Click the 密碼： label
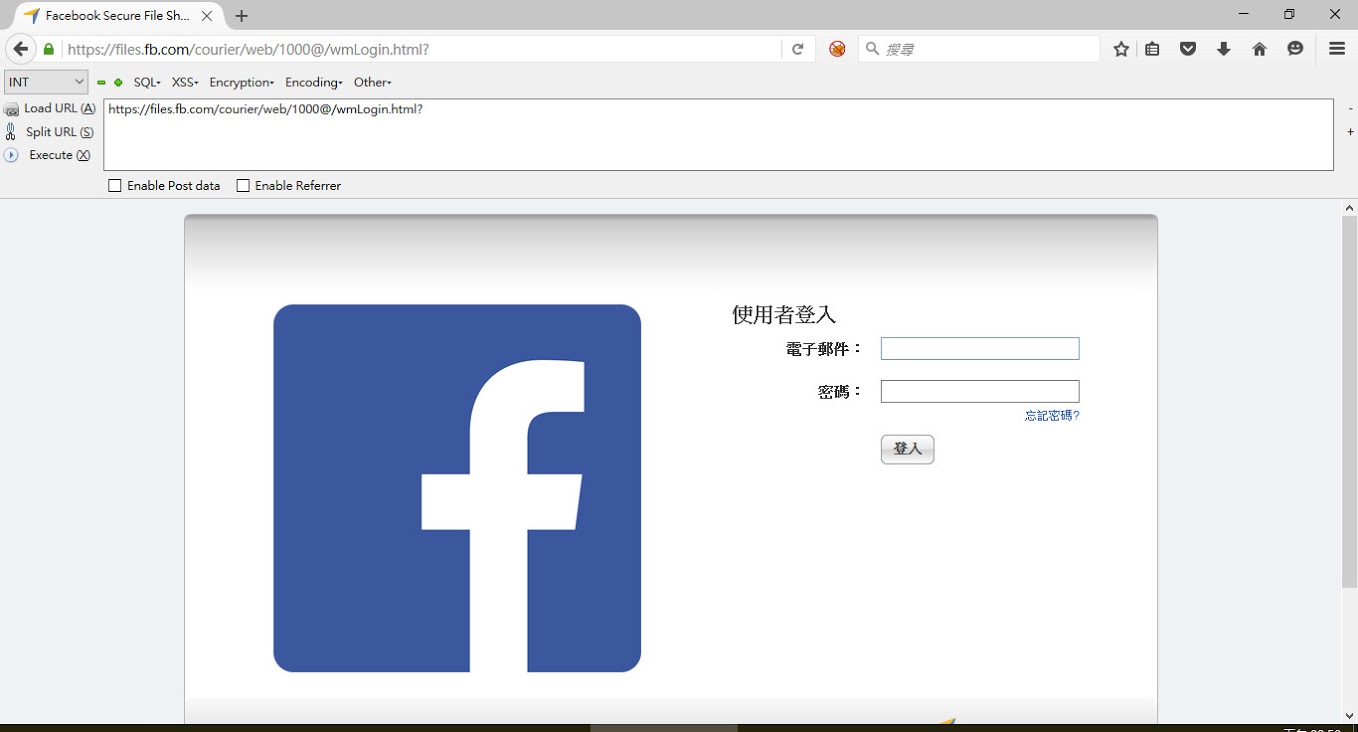The height and width of the screenshot is (732, 1358). pyautogui.click(x=840, y=392)
